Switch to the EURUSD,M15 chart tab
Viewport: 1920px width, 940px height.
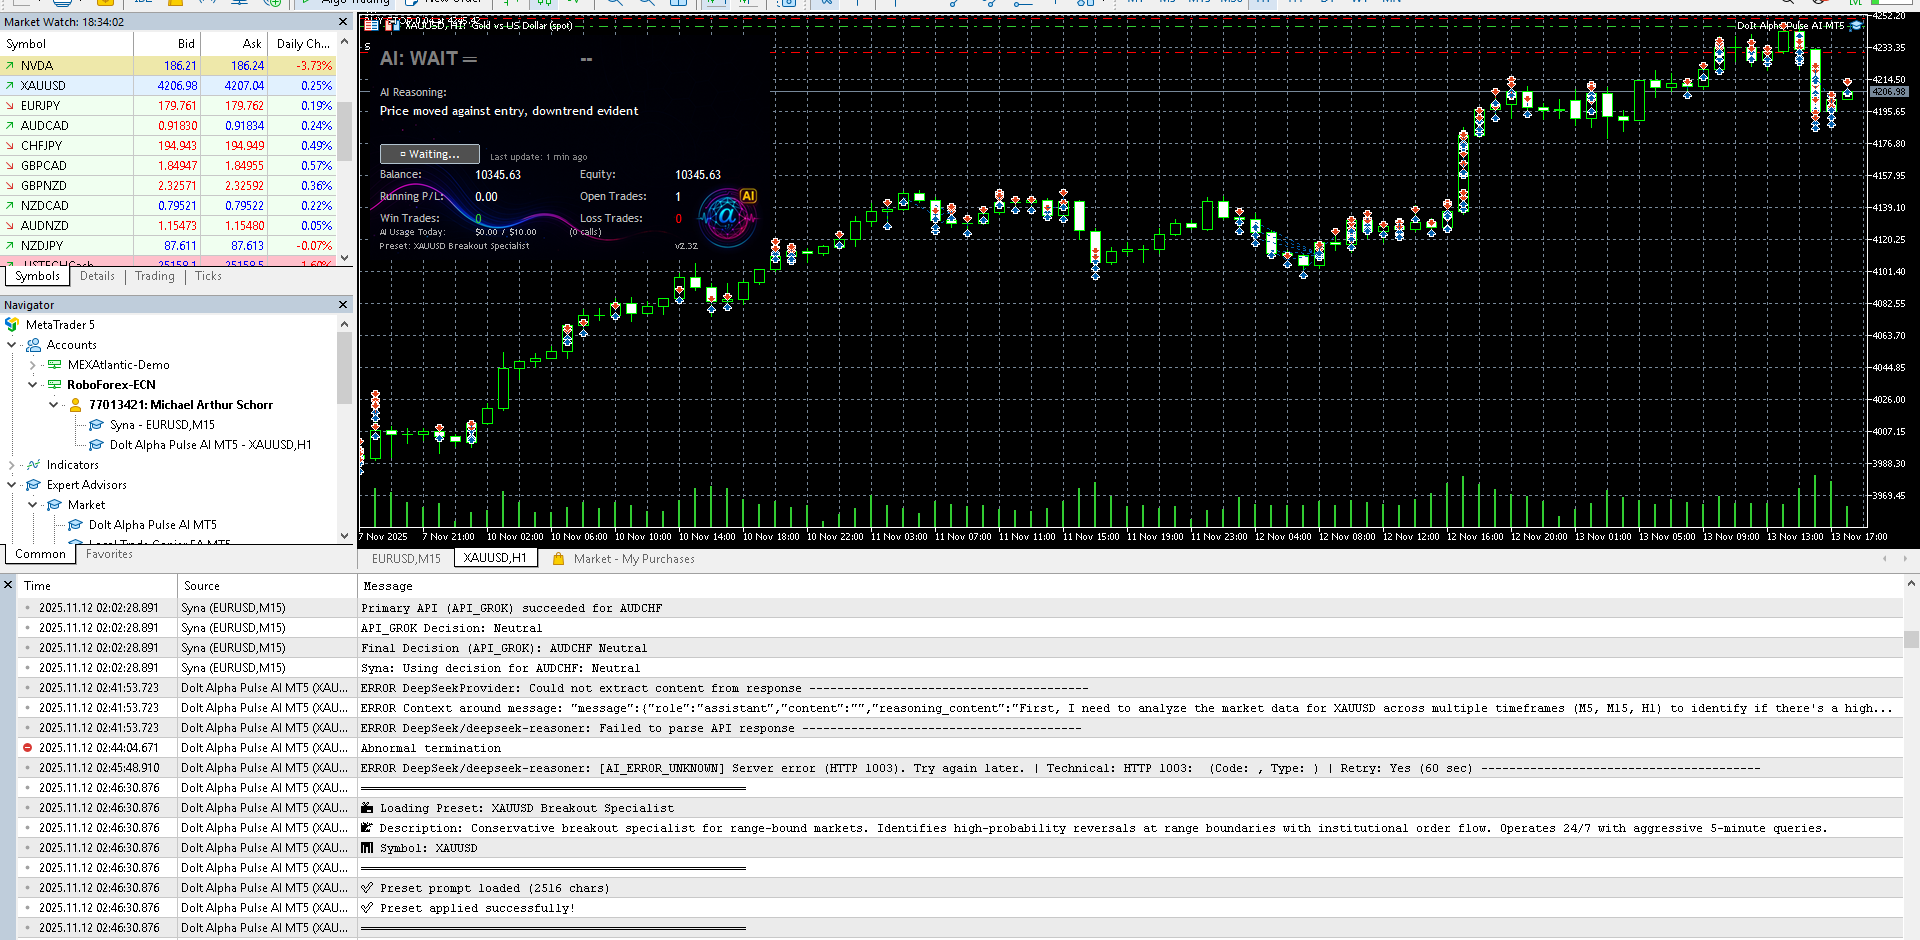406,559
